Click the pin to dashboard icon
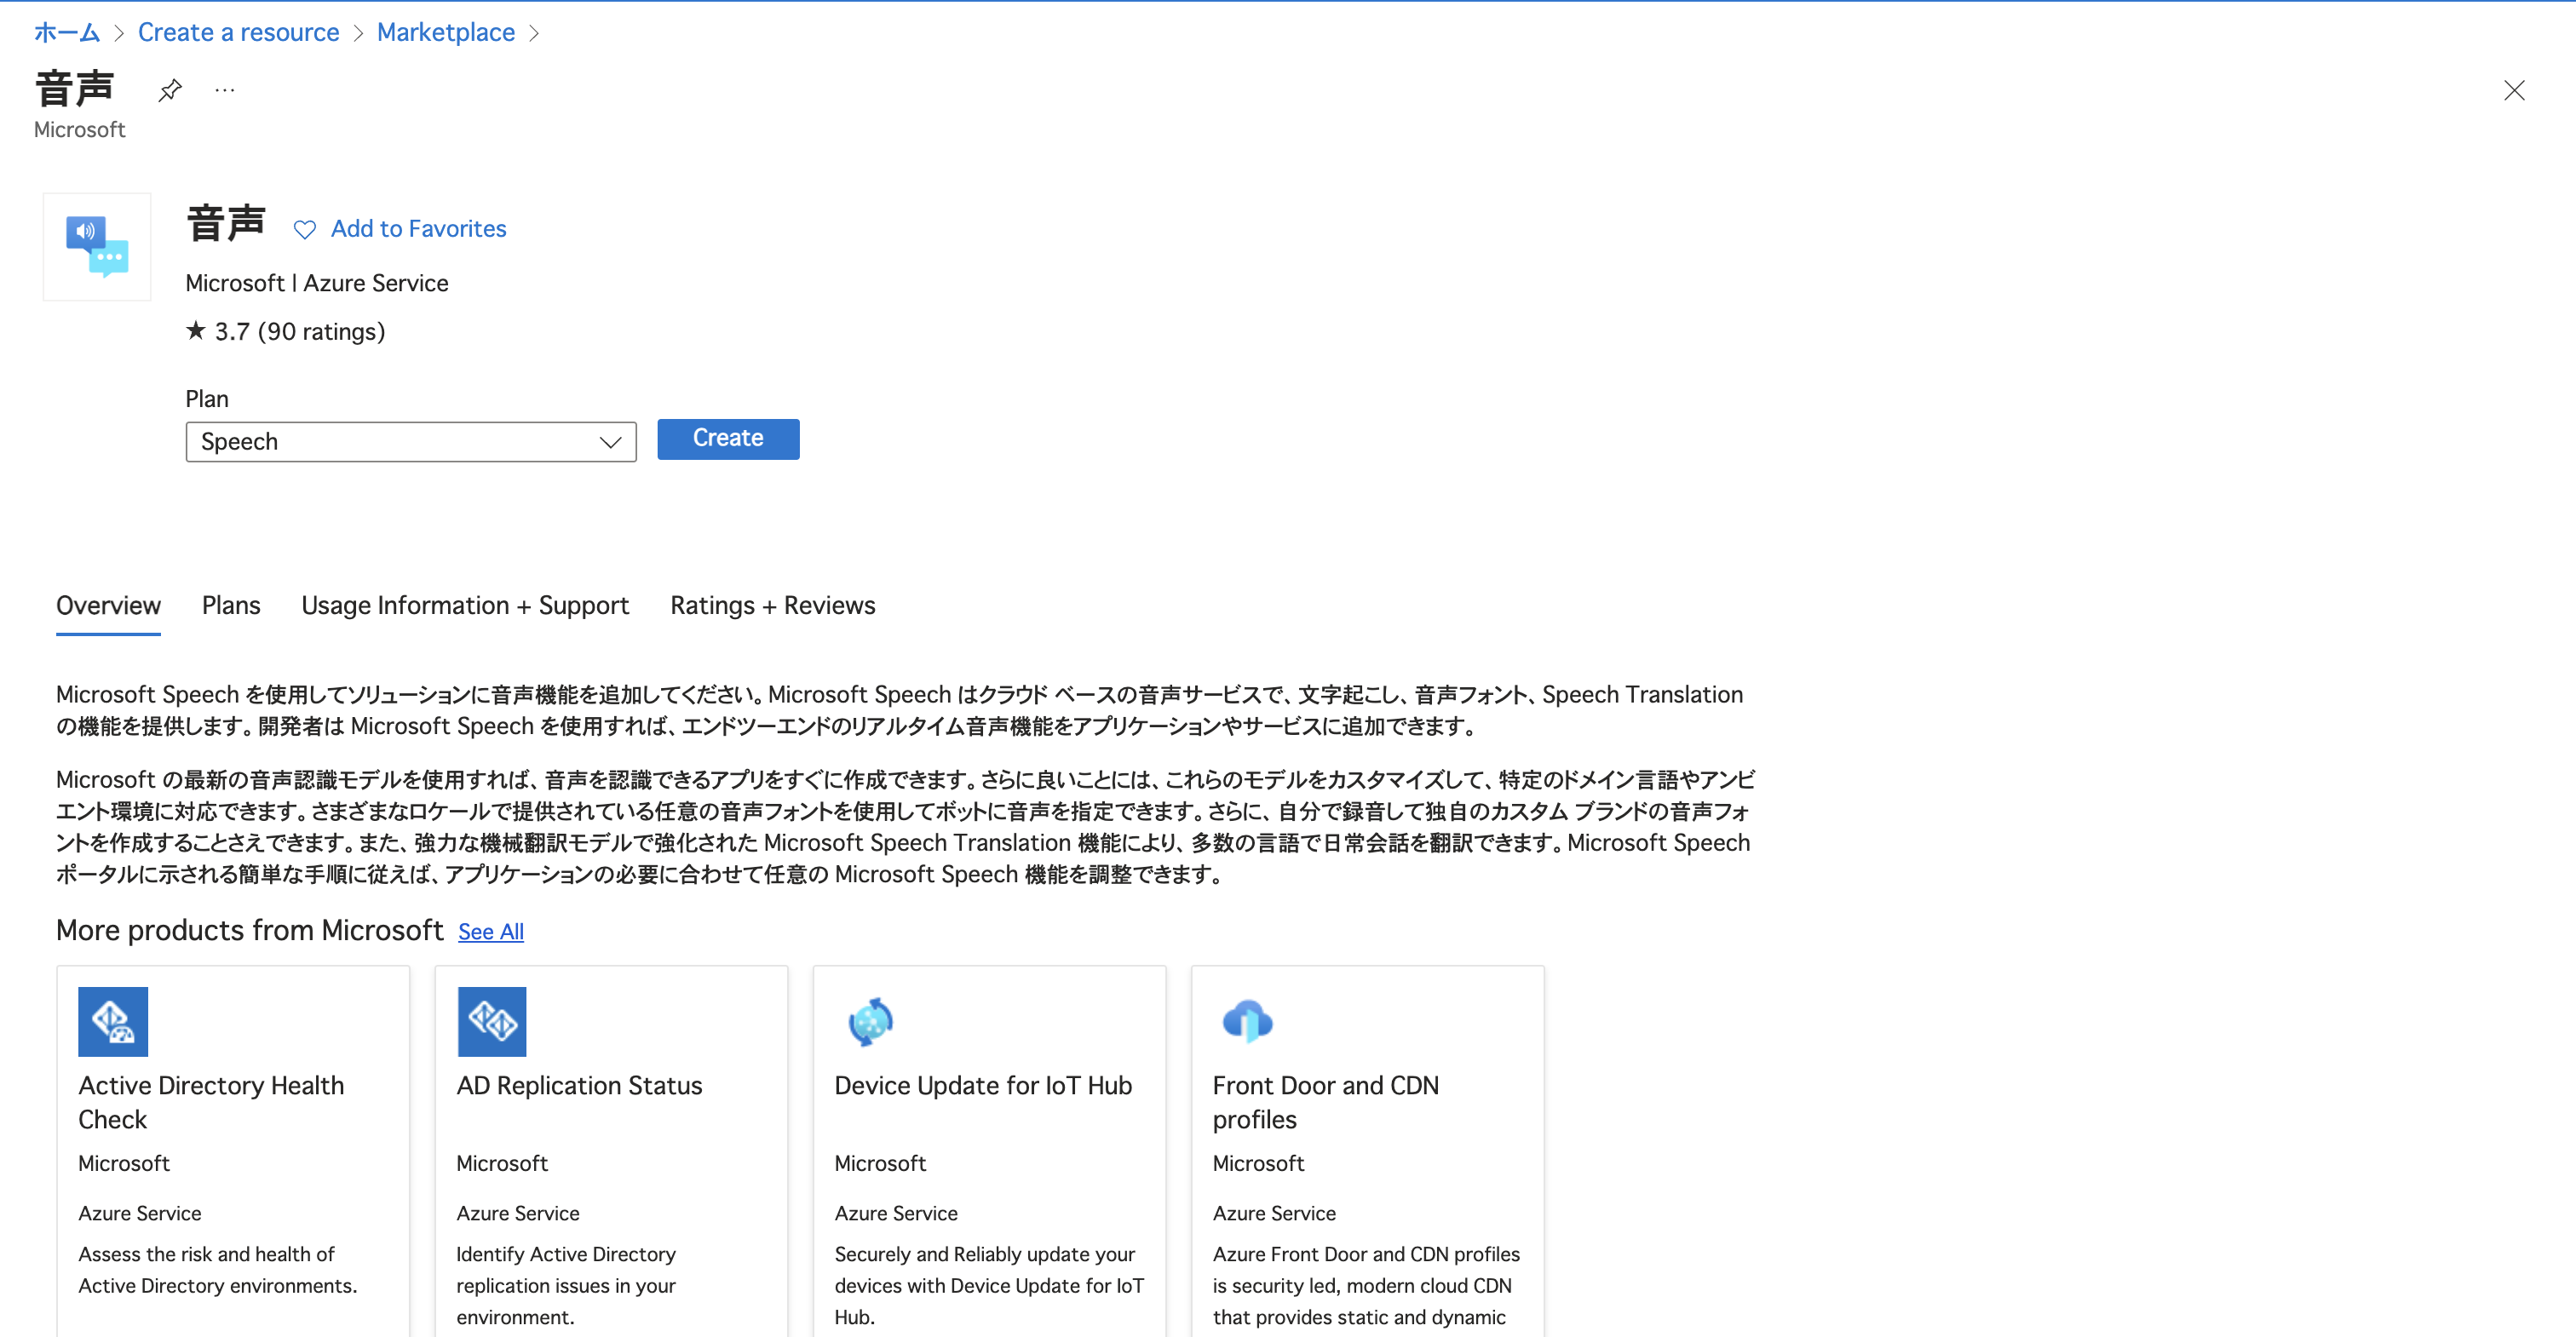This screenshot has width=2576, height=1337. (170, 90)
